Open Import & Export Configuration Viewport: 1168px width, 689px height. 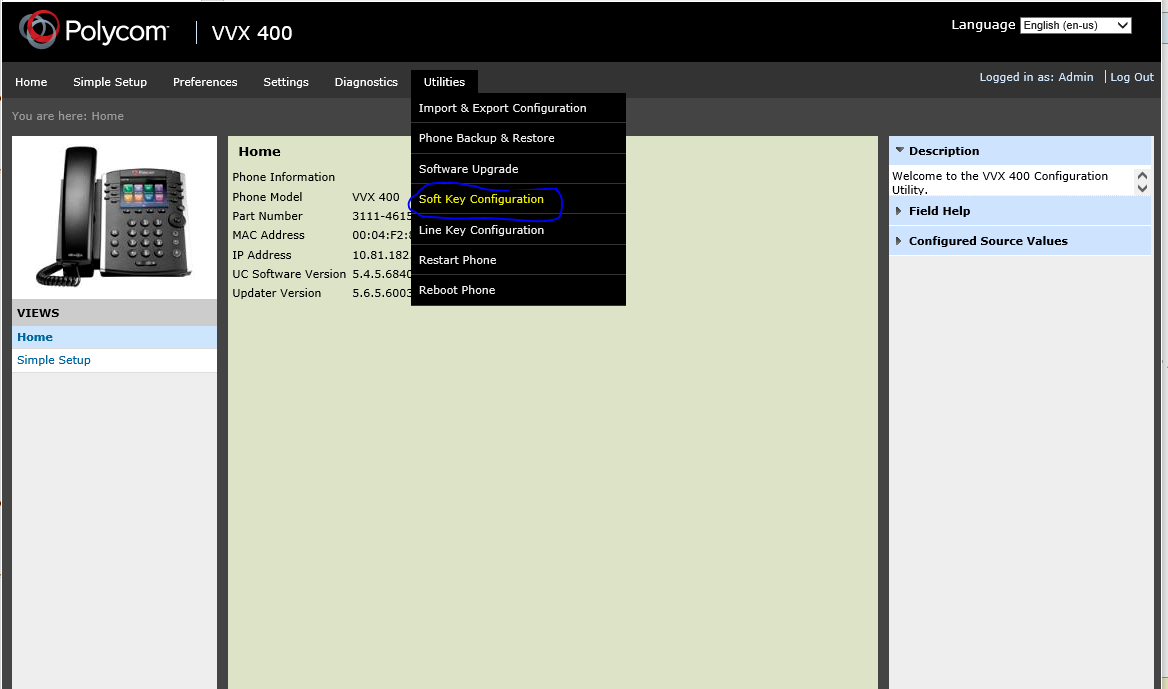(502, 108)
